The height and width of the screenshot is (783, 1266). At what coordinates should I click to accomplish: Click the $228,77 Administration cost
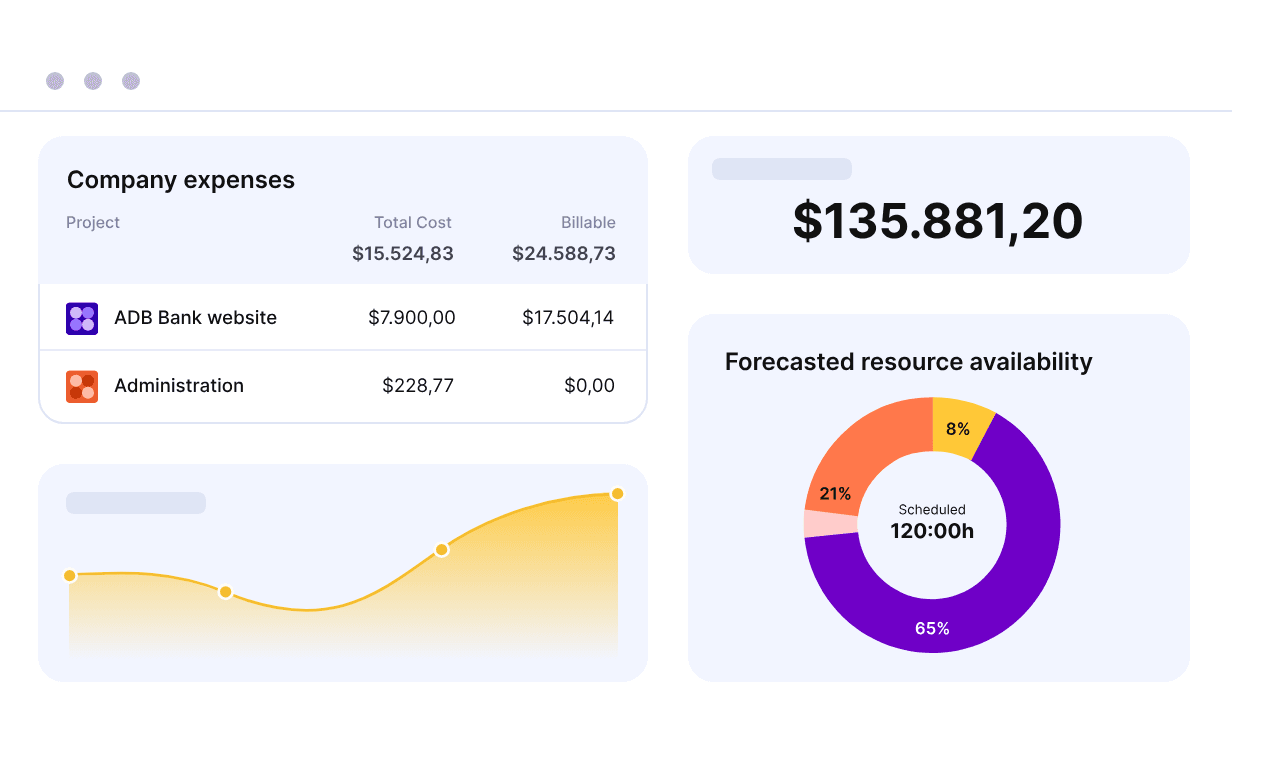click(418, 386)
